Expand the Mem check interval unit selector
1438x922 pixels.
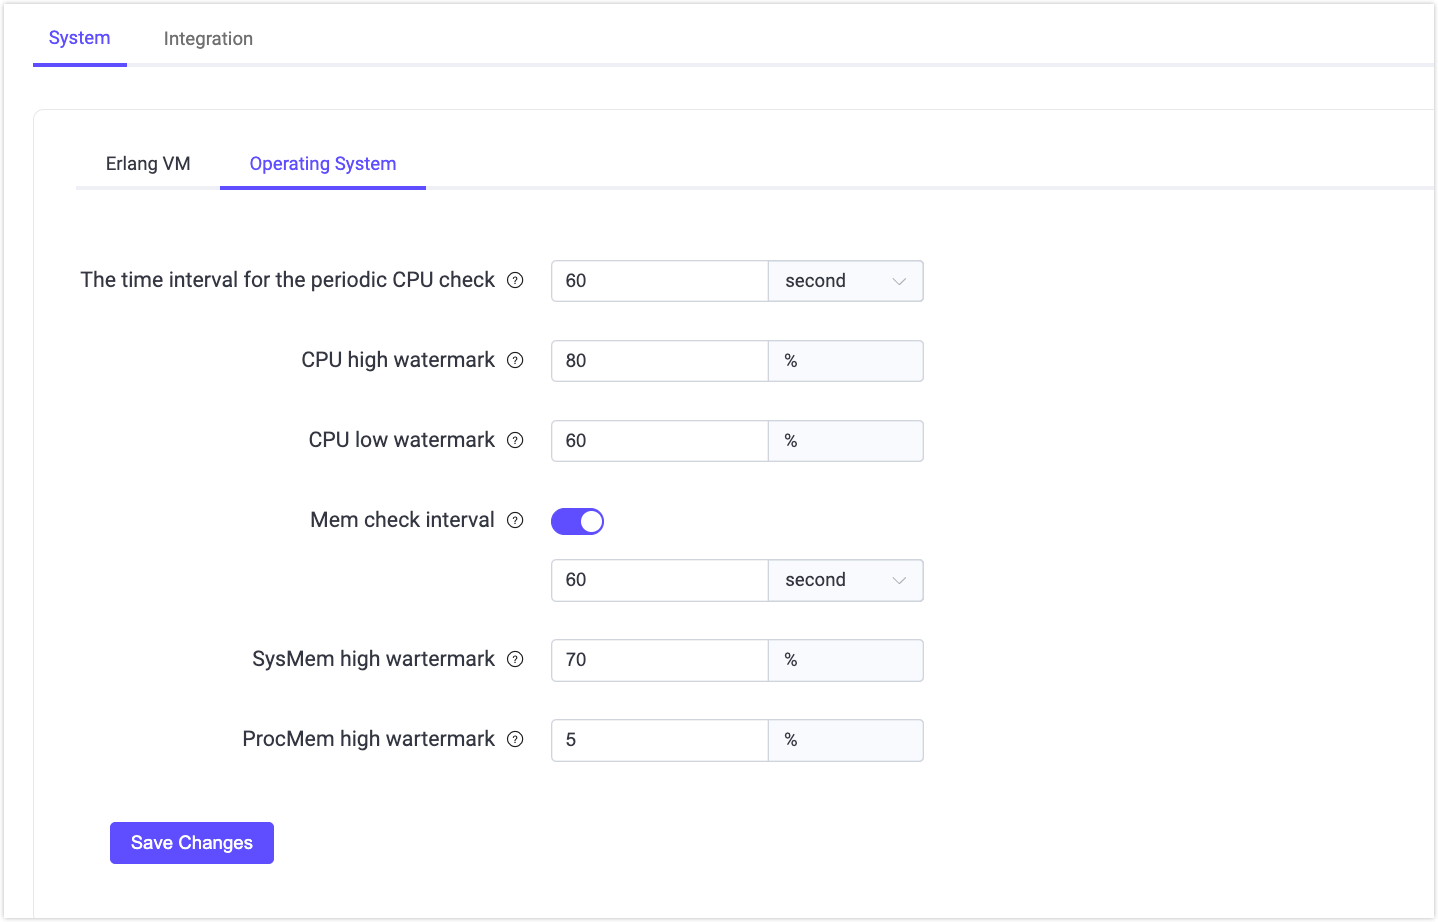pyautogui.click(x=845, y=580)
